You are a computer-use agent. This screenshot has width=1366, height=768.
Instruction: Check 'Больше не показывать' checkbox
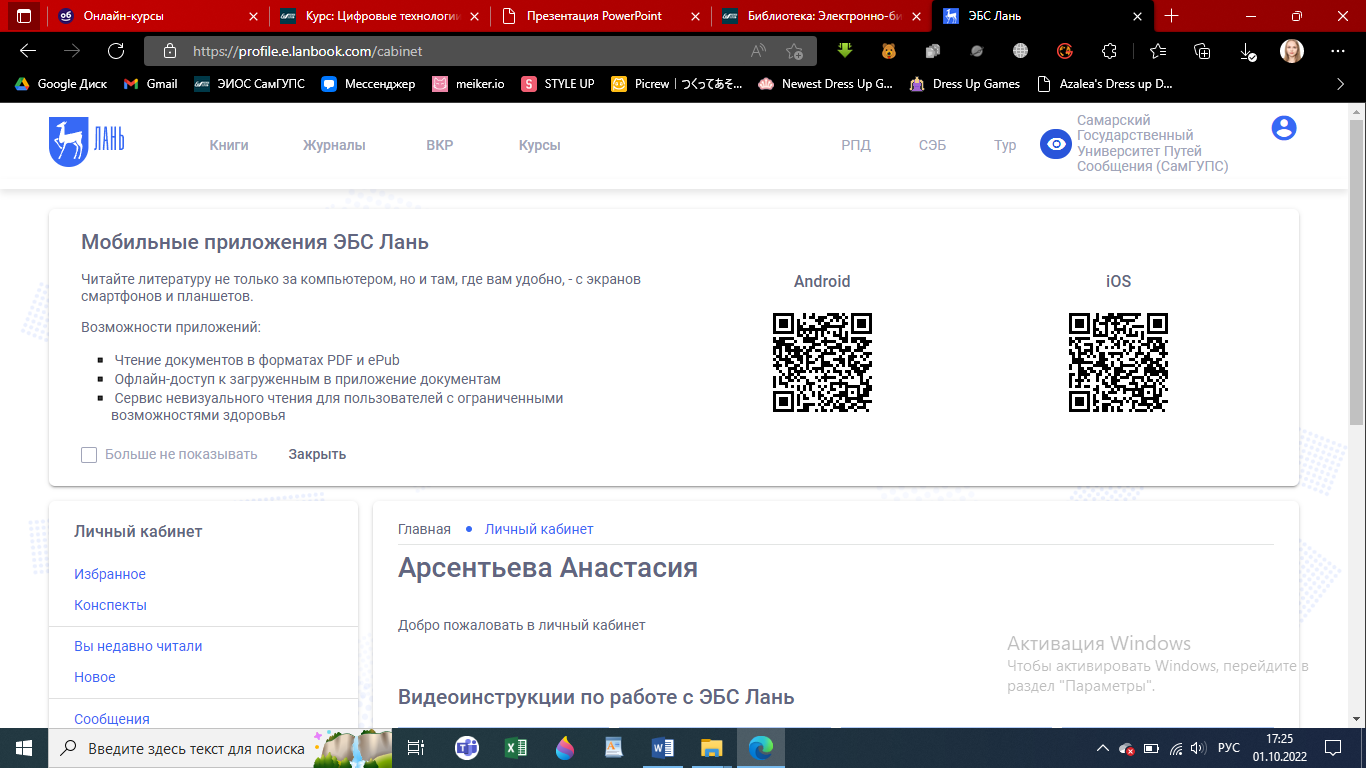(x=89, y=455)
